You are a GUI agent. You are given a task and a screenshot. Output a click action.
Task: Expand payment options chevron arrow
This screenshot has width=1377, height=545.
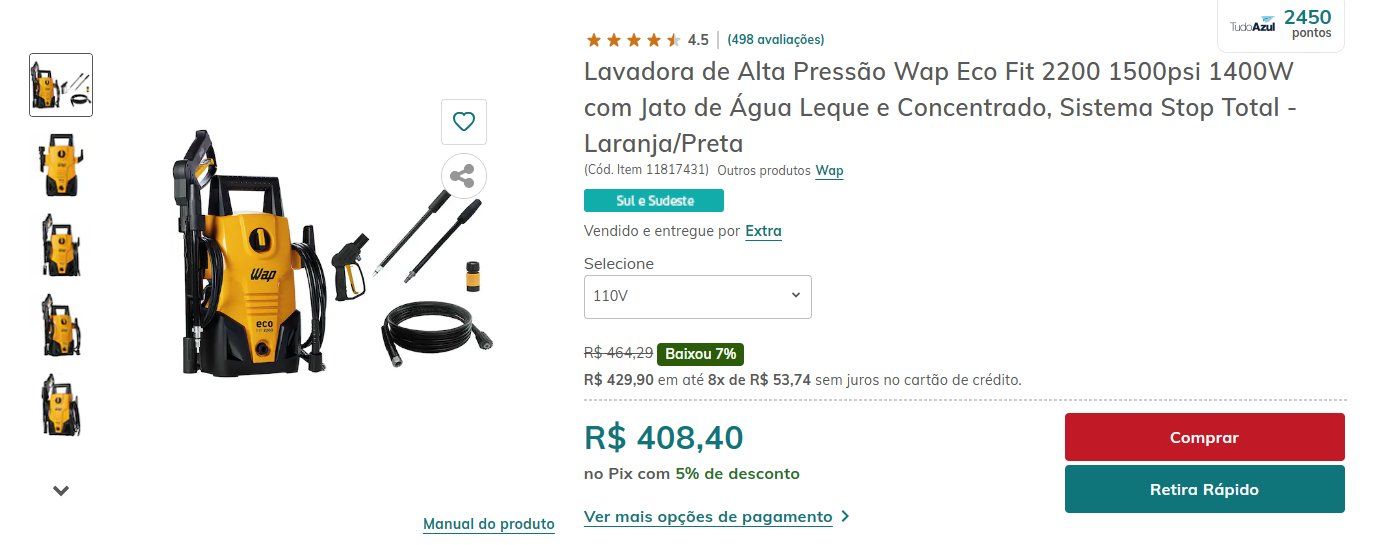click(846, 517)
